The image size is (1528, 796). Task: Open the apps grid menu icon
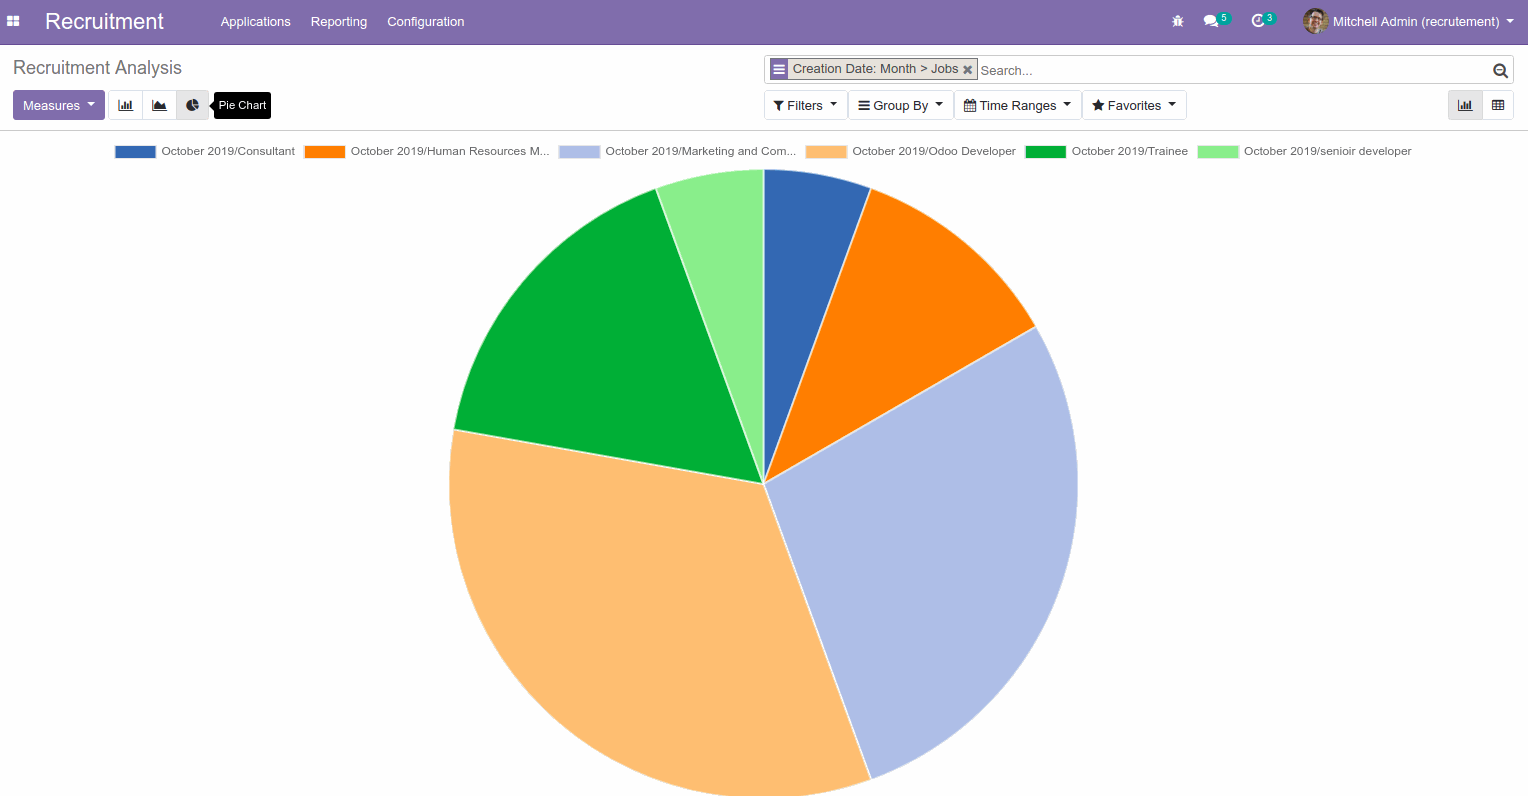[x=13, y=21]
